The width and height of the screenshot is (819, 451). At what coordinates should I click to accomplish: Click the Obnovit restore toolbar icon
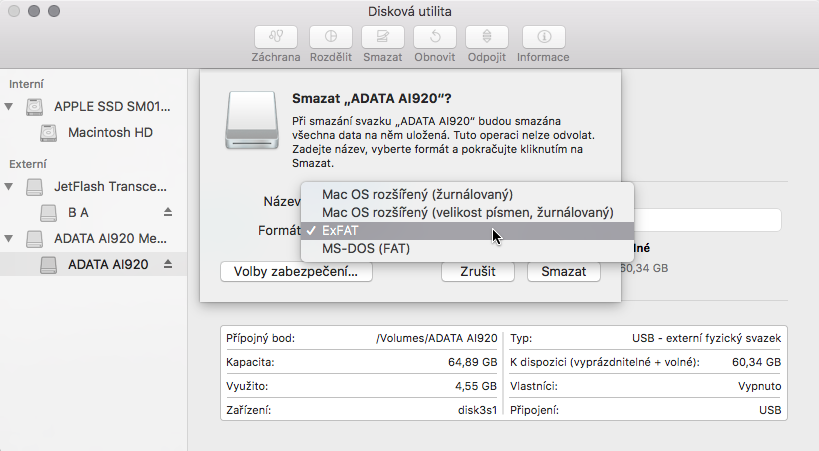[435, 37]
